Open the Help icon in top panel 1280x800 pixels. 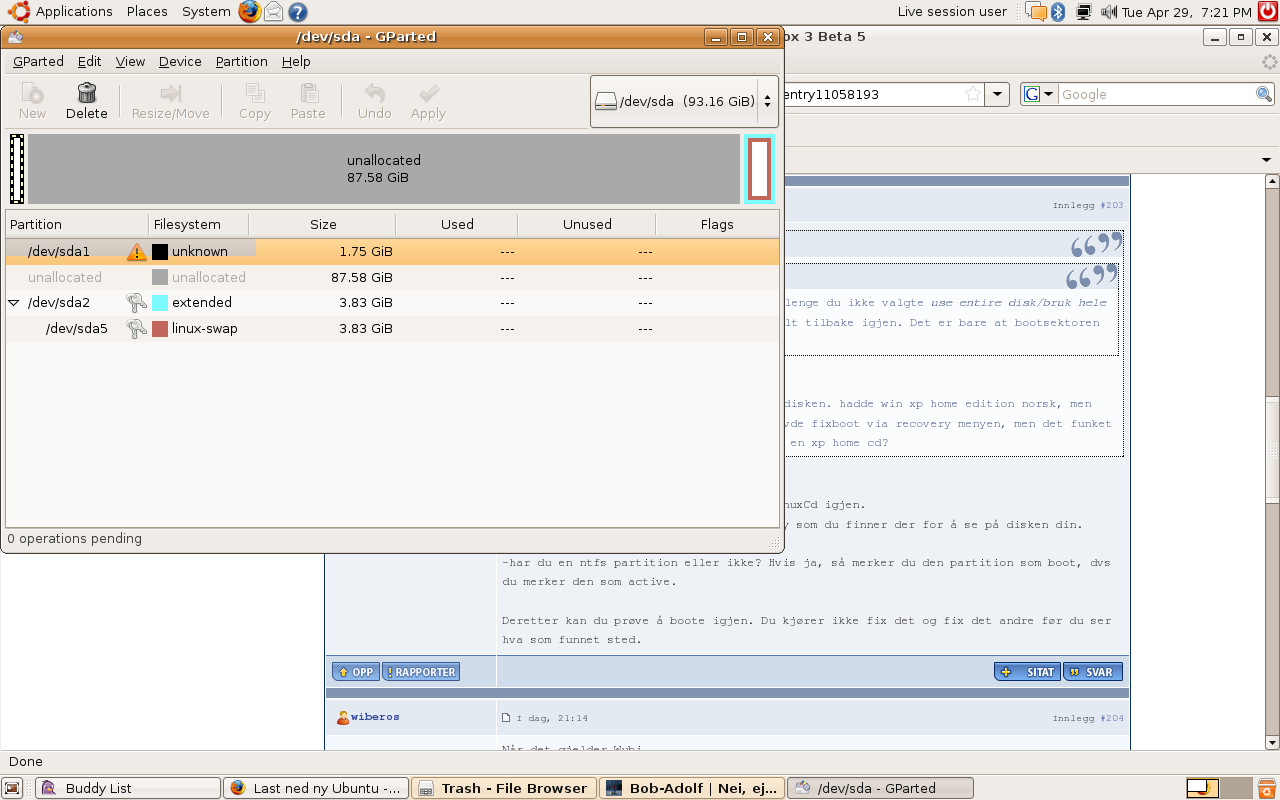coord(297,12)
